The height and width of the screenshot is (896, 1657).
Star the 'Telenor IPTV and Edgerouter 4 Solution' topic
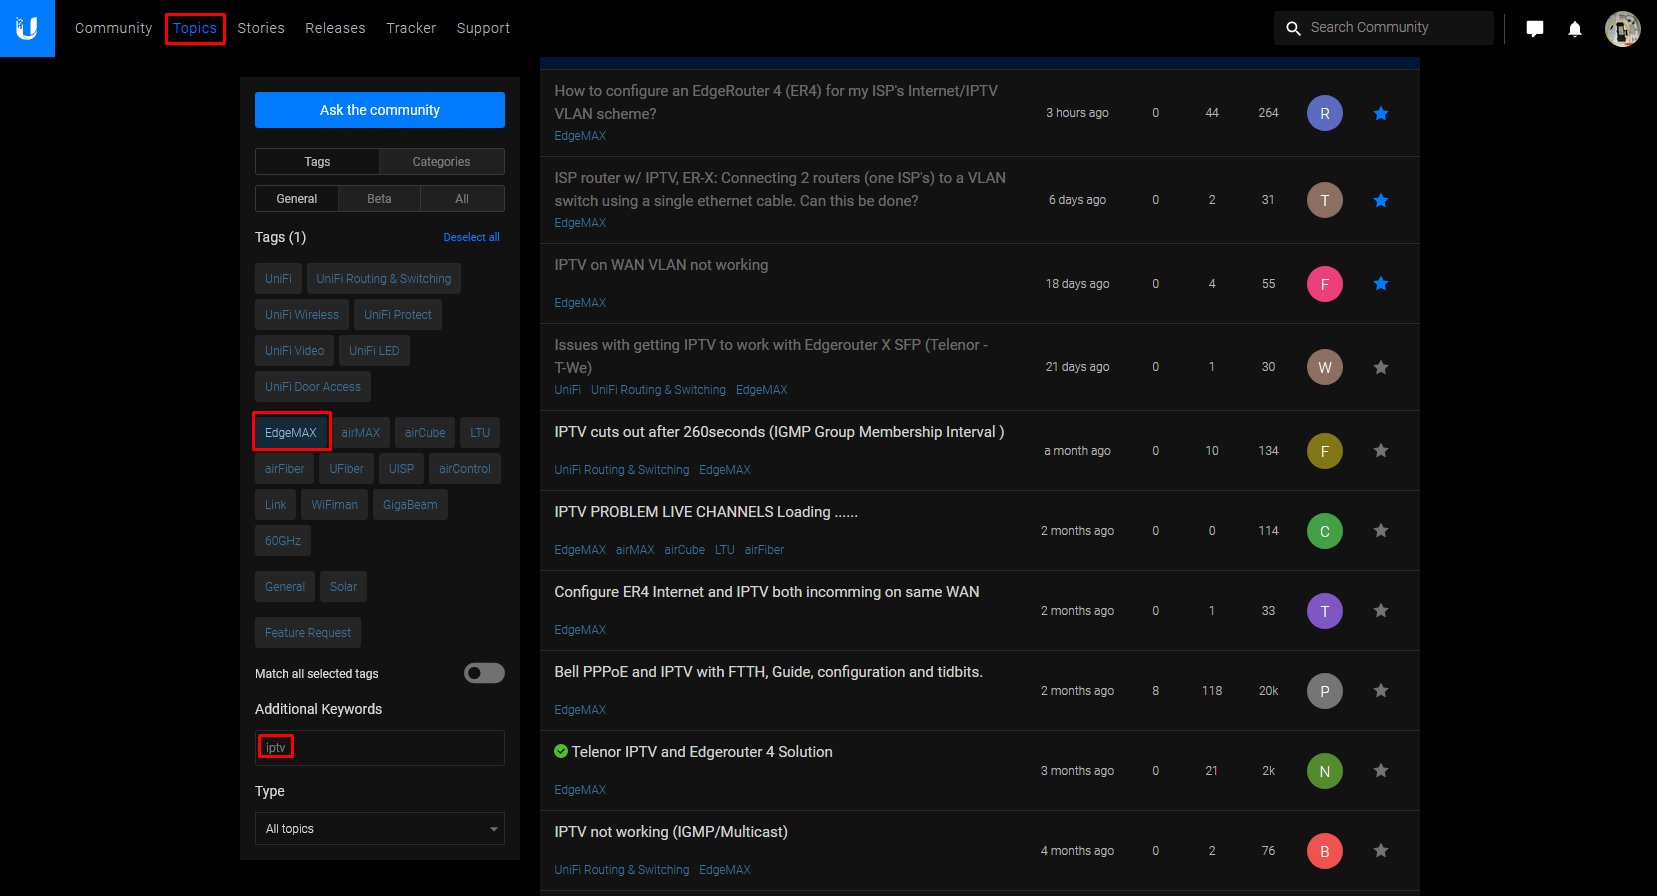[1380, 771]
